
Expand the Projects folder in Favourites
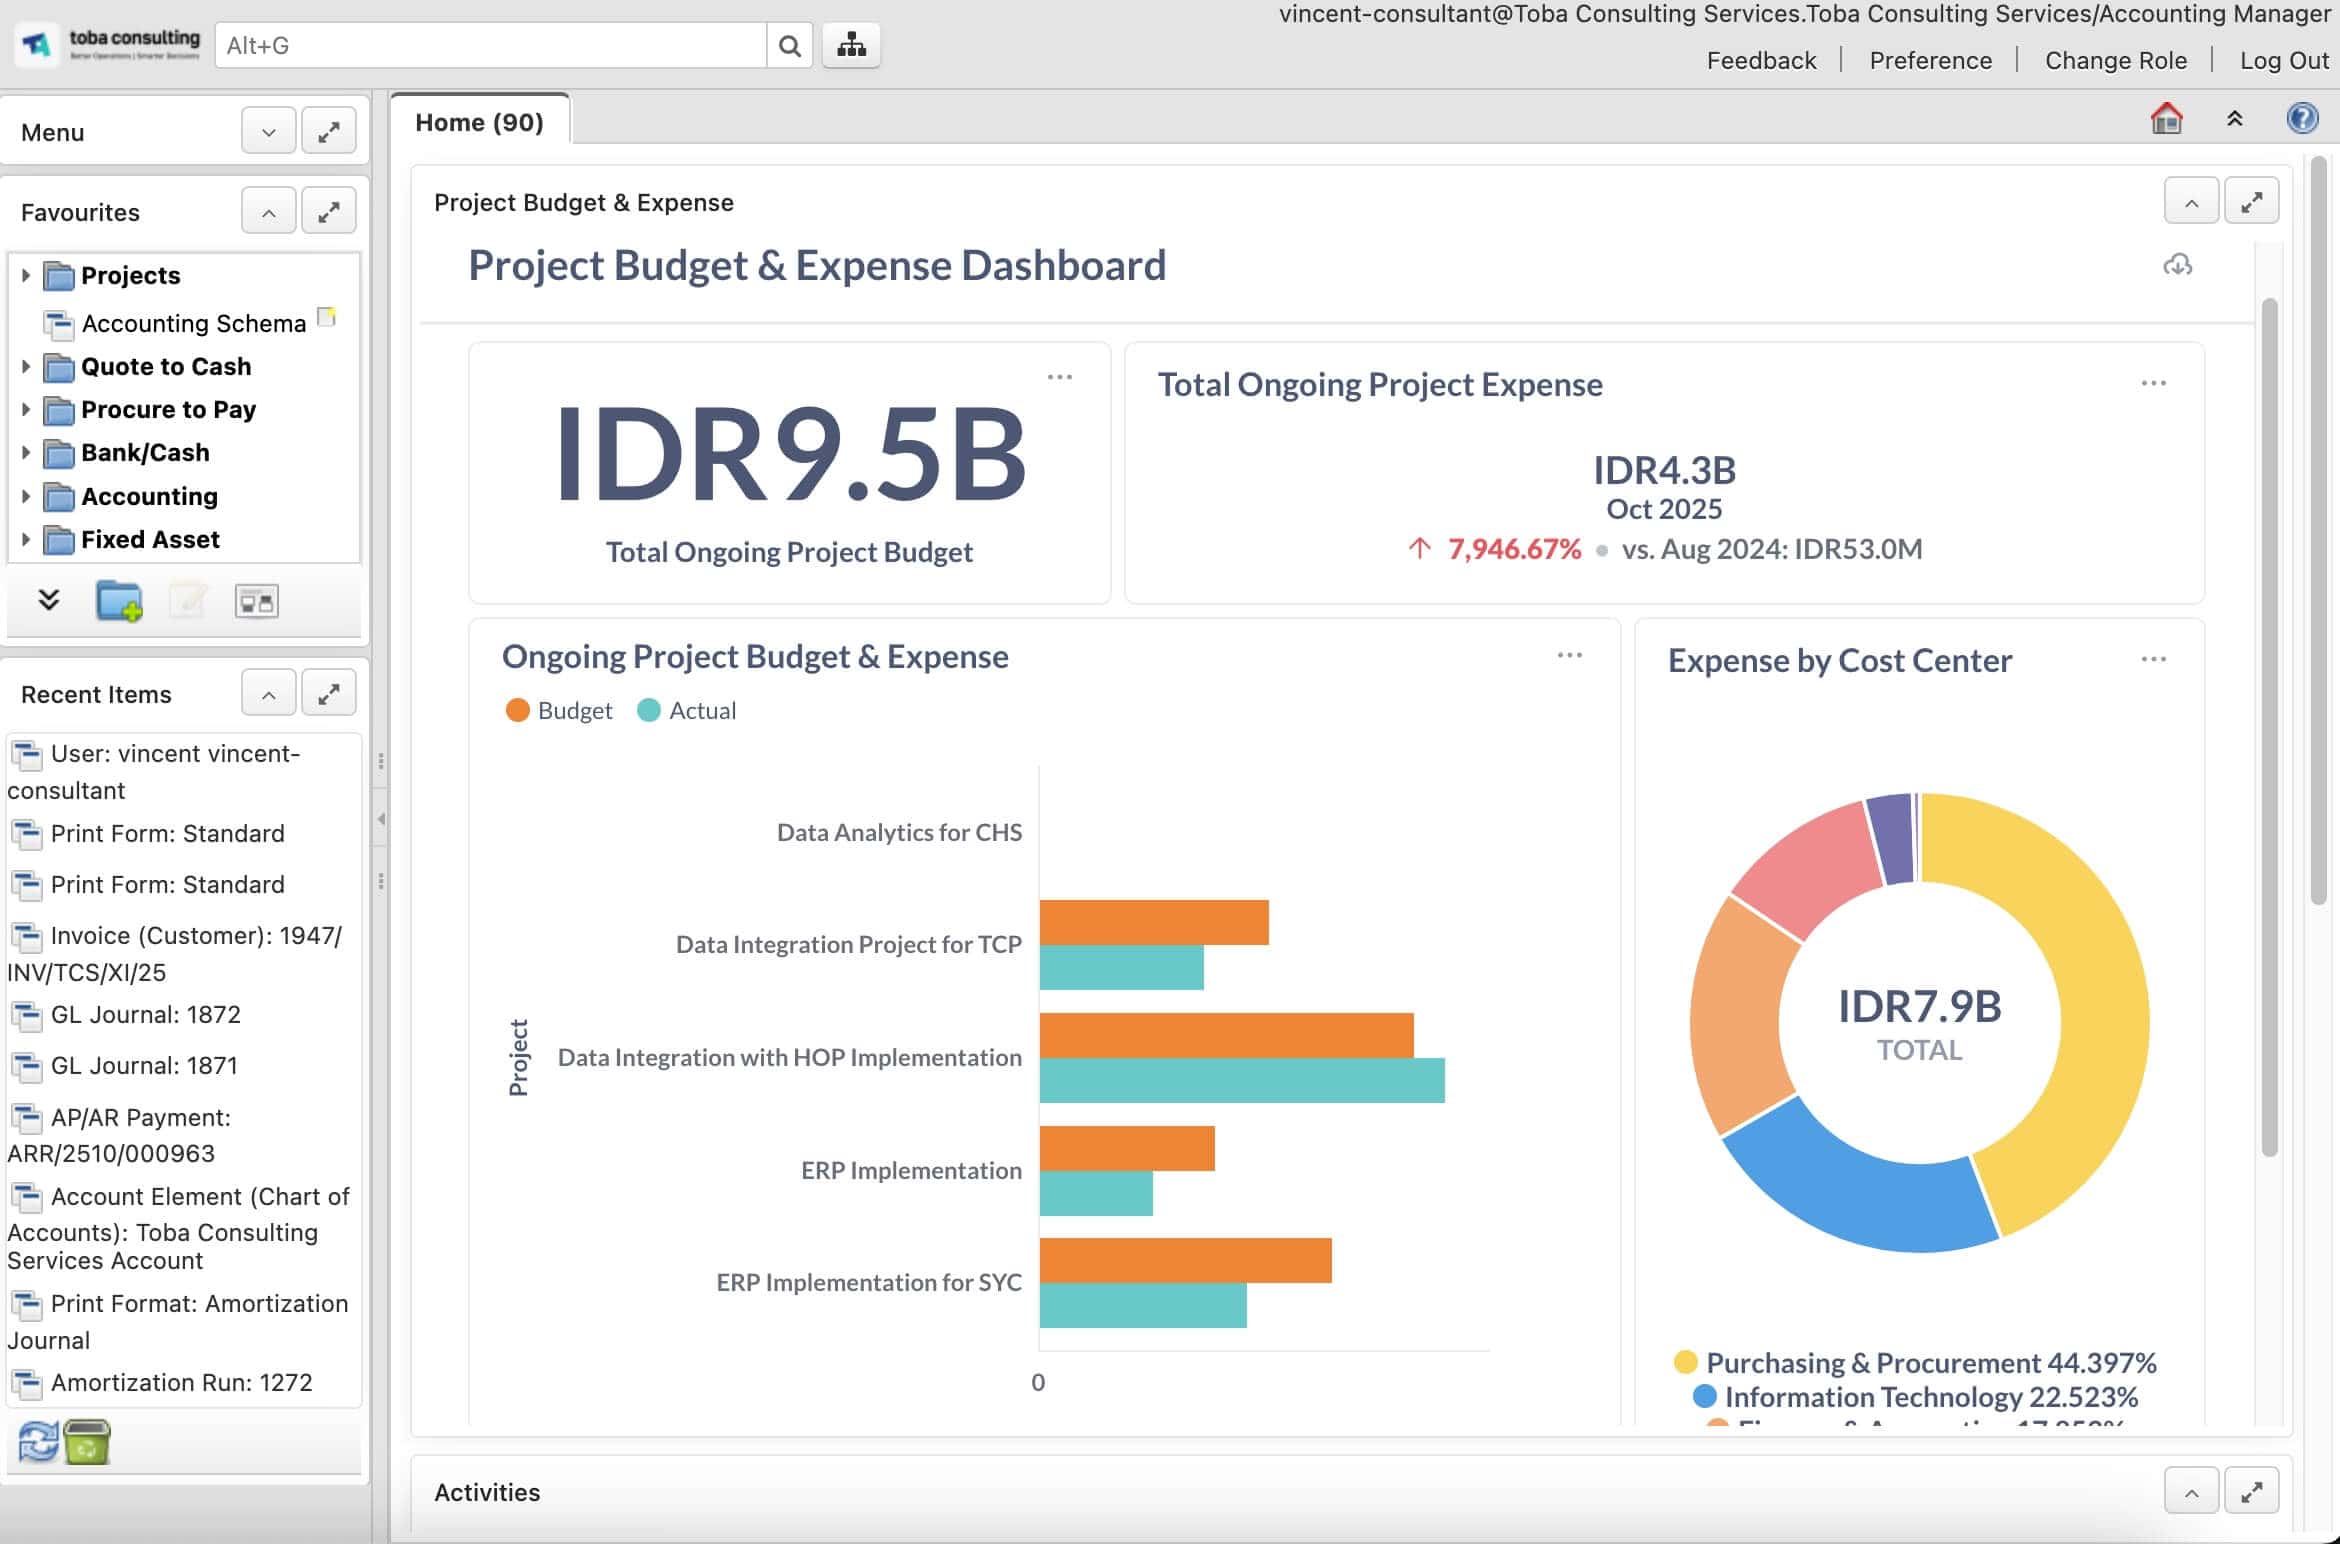(26, 275)
